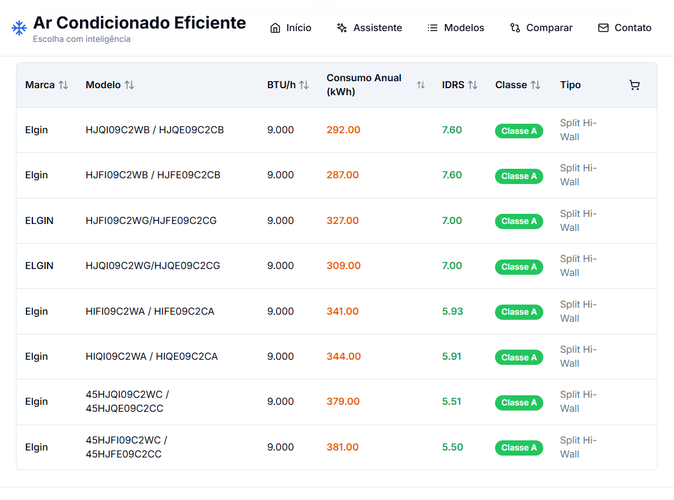Viewport: 674px width, 500px height.
Task: Click IDRS value 5.50
Action: [453, 447]
